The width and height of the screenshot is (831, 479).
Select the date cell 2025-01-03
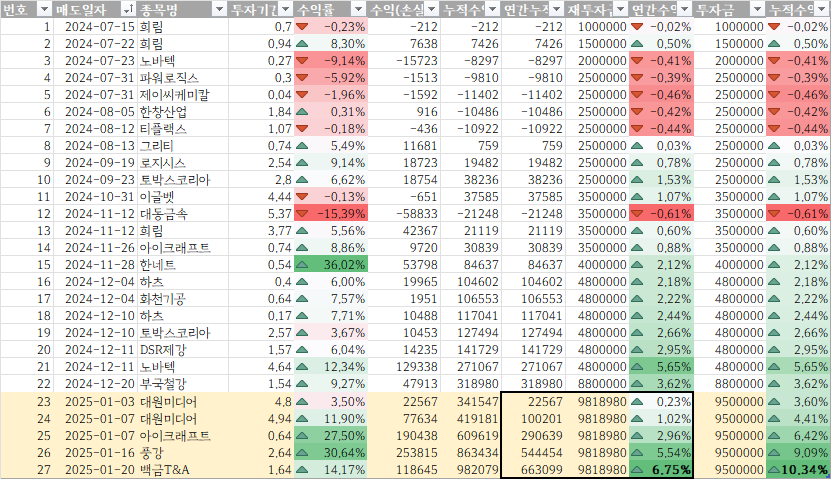click(x=95, y=402)
